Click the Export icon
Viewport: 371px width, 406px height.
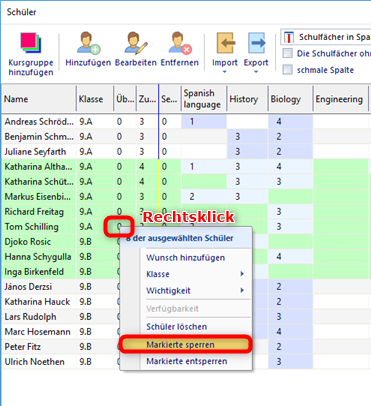click(x=256, y=43)
